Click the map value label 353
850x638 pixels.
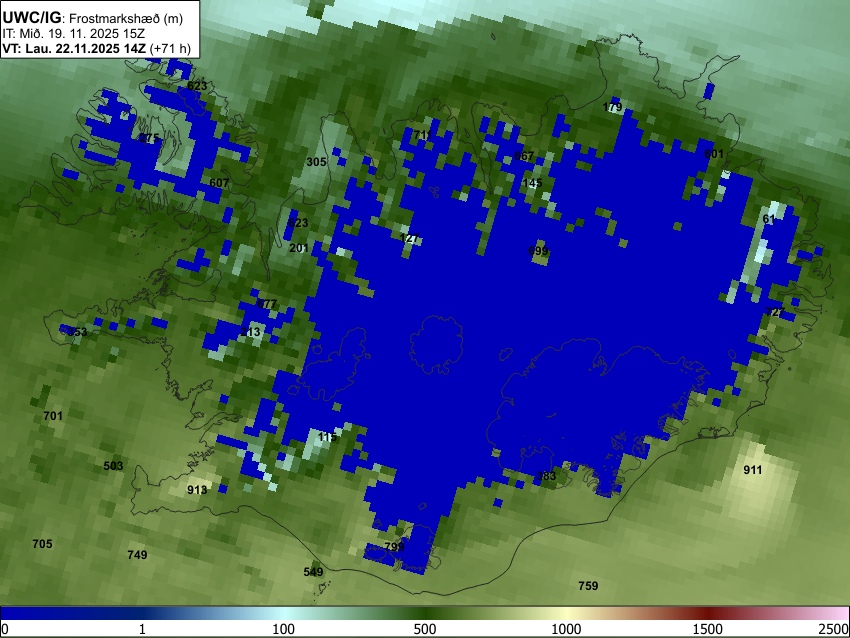77,332
